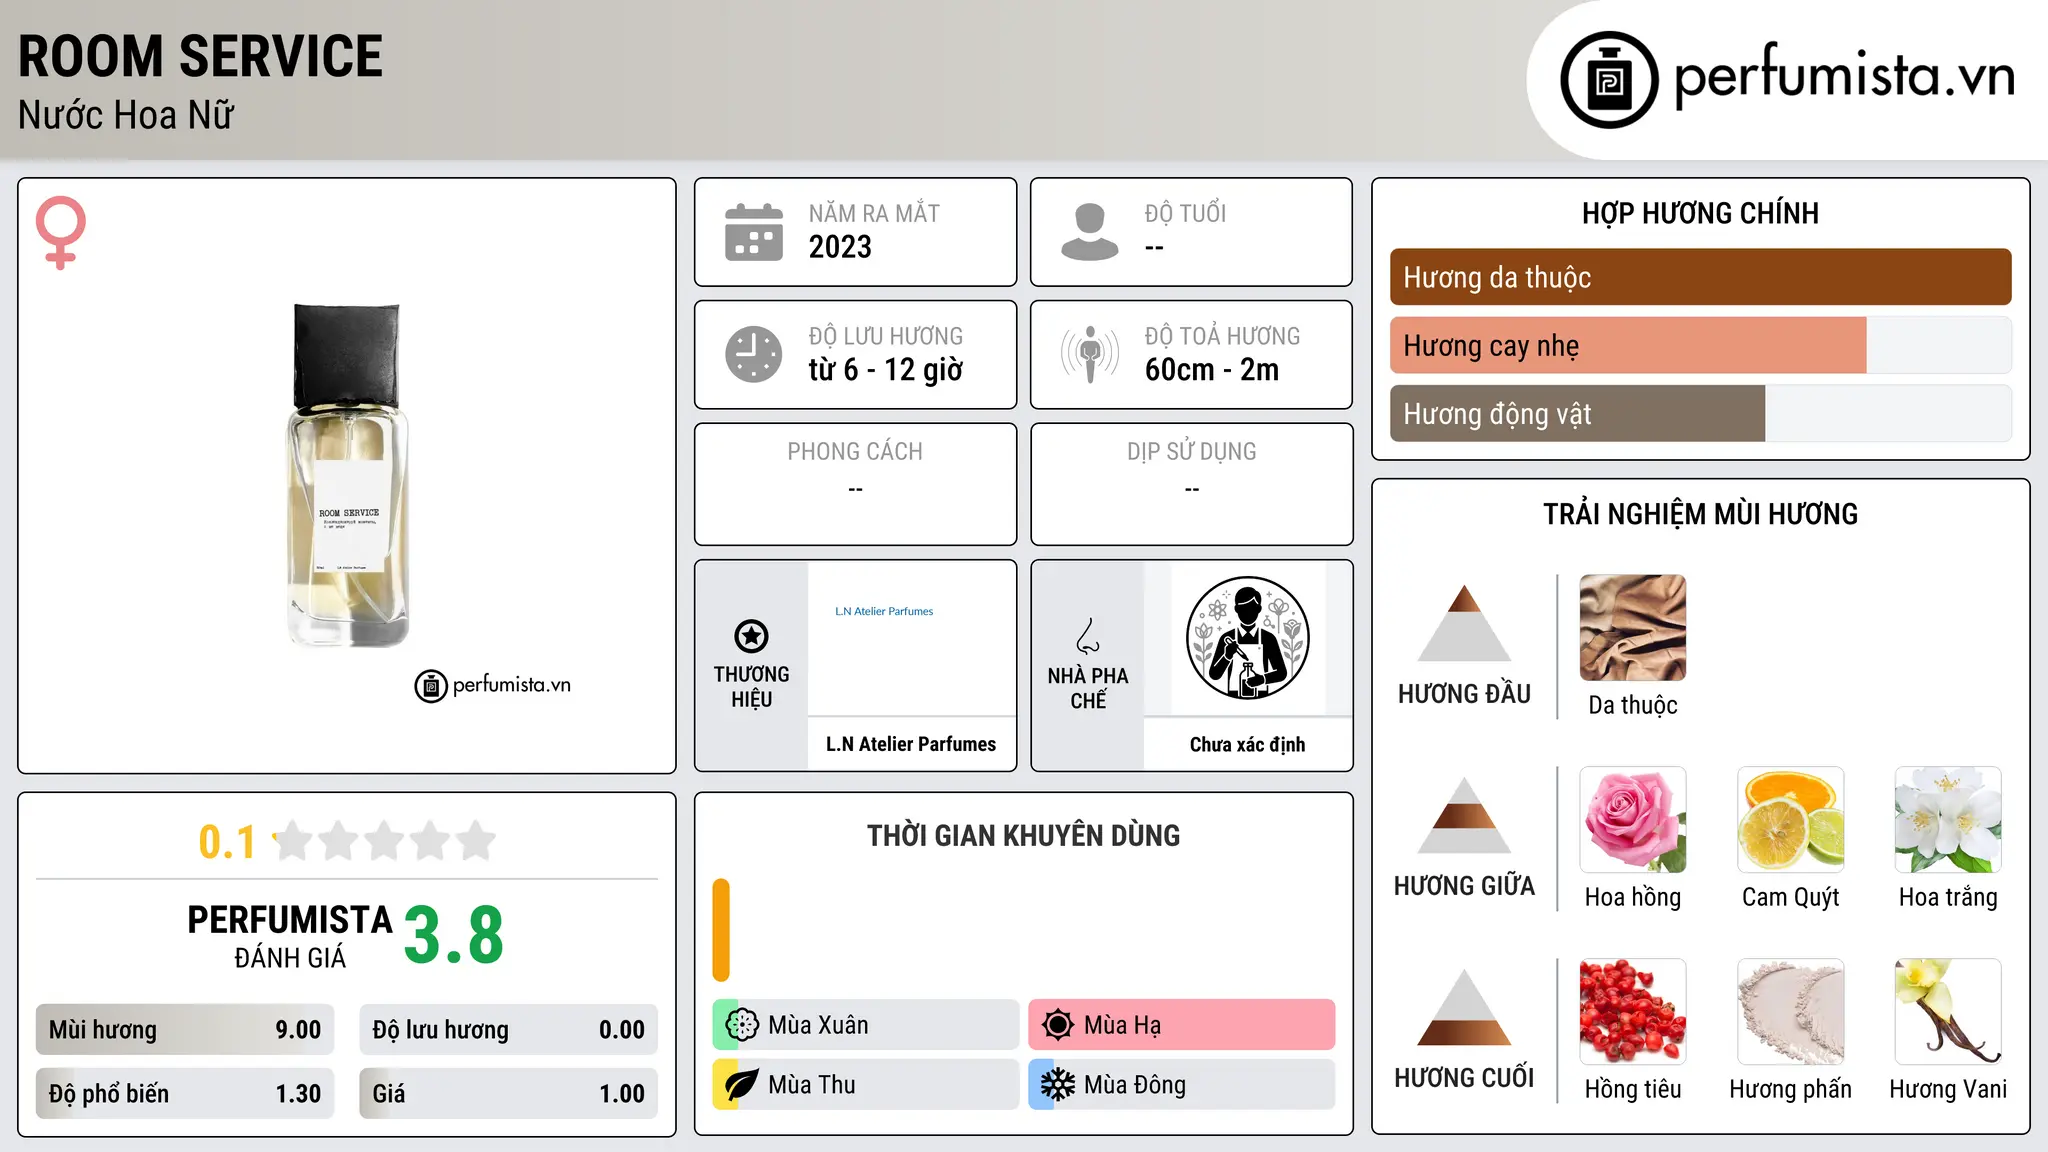The height and width of the screenshot is (1152, 2048).
Task: Click the orange vertical usage-time bar
Action: point(721,930)
